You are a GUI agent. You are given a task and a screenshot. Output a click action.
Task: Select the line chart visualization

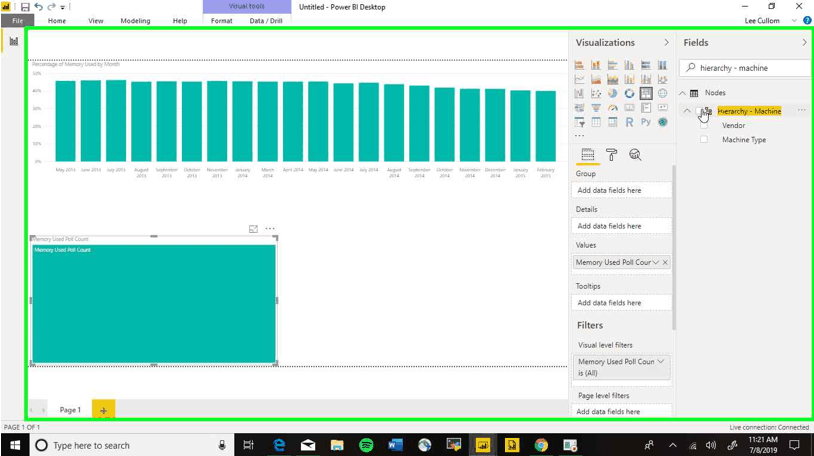click(579, 79)
